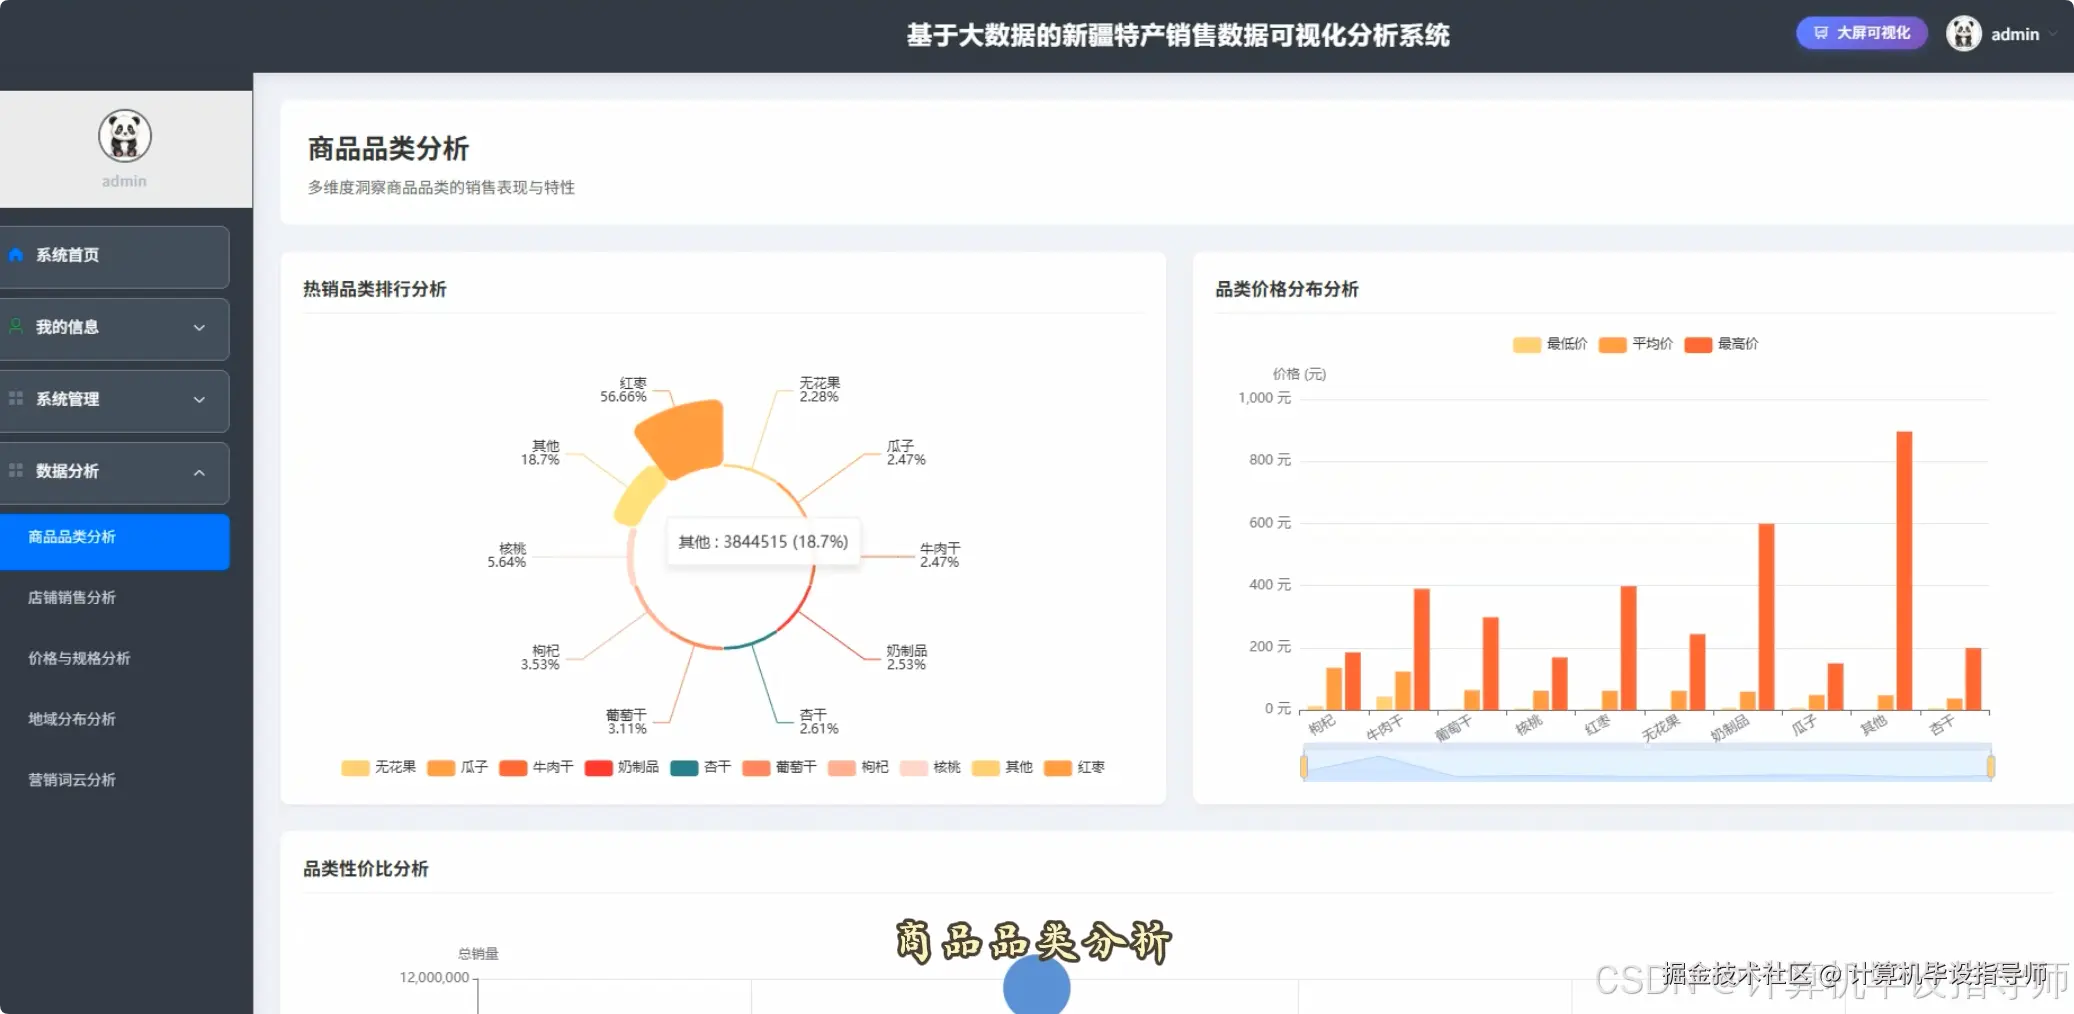
Task: Click the sidebar panda profile avatar
Action: (125, 136)
